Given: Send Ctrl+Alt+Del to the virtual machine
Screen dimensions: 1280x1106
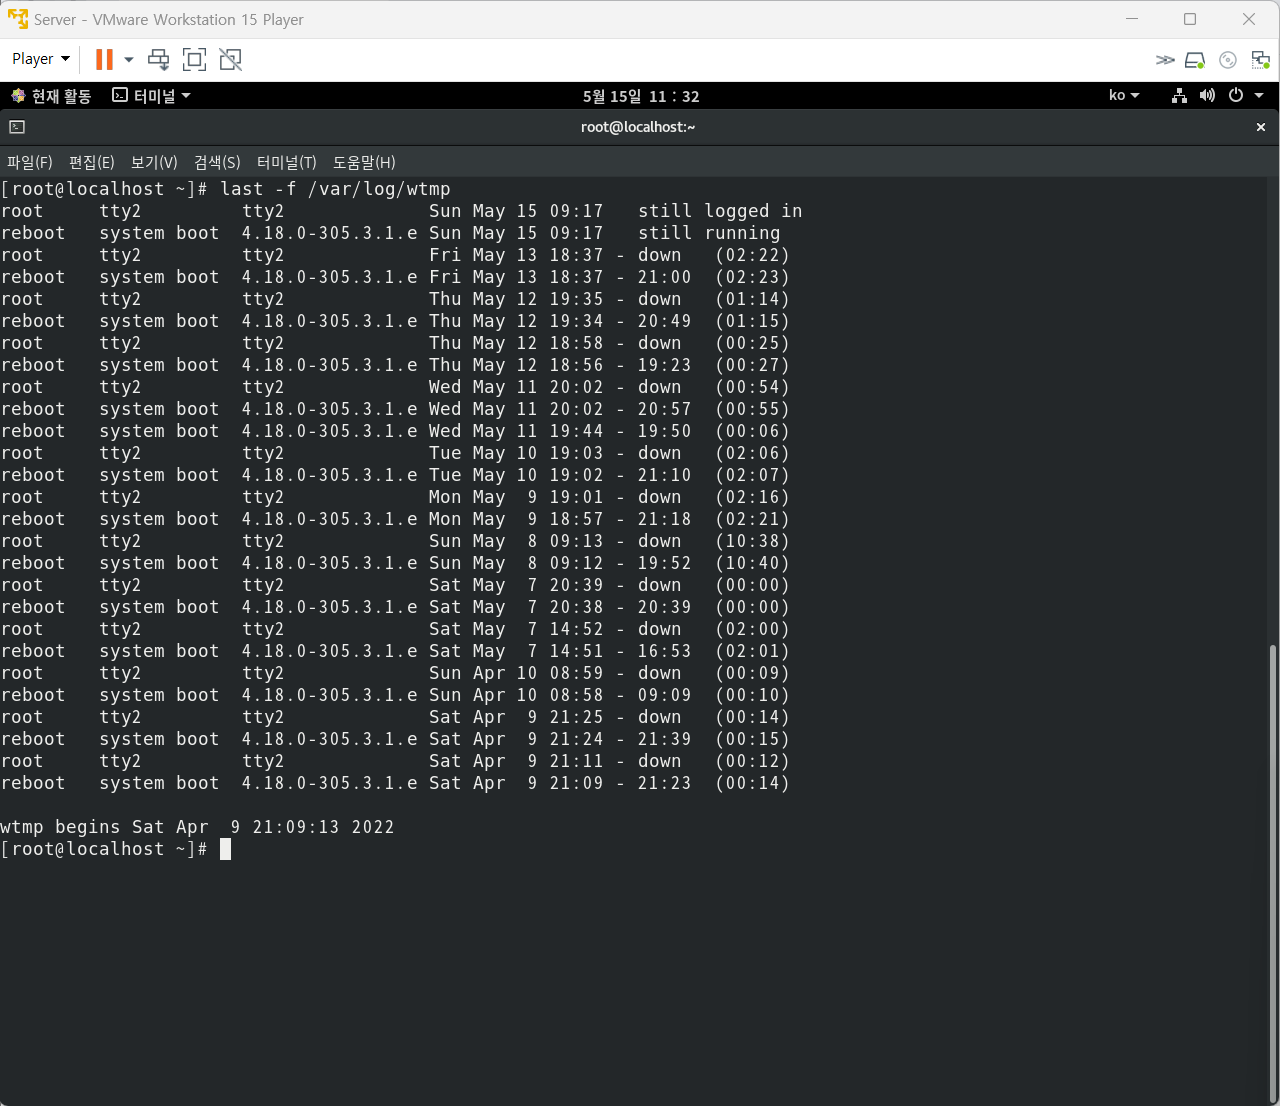Looking at the screenshot, I should point(158,59).
